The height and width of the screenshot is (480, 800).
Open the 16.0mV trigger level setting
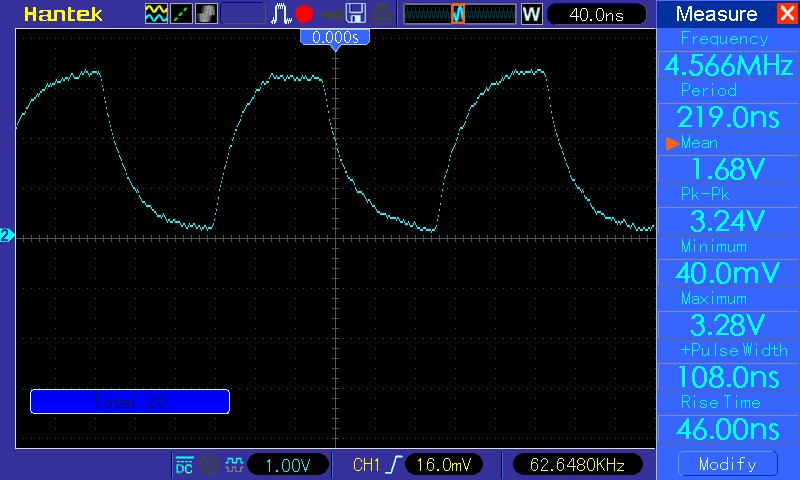442,465
